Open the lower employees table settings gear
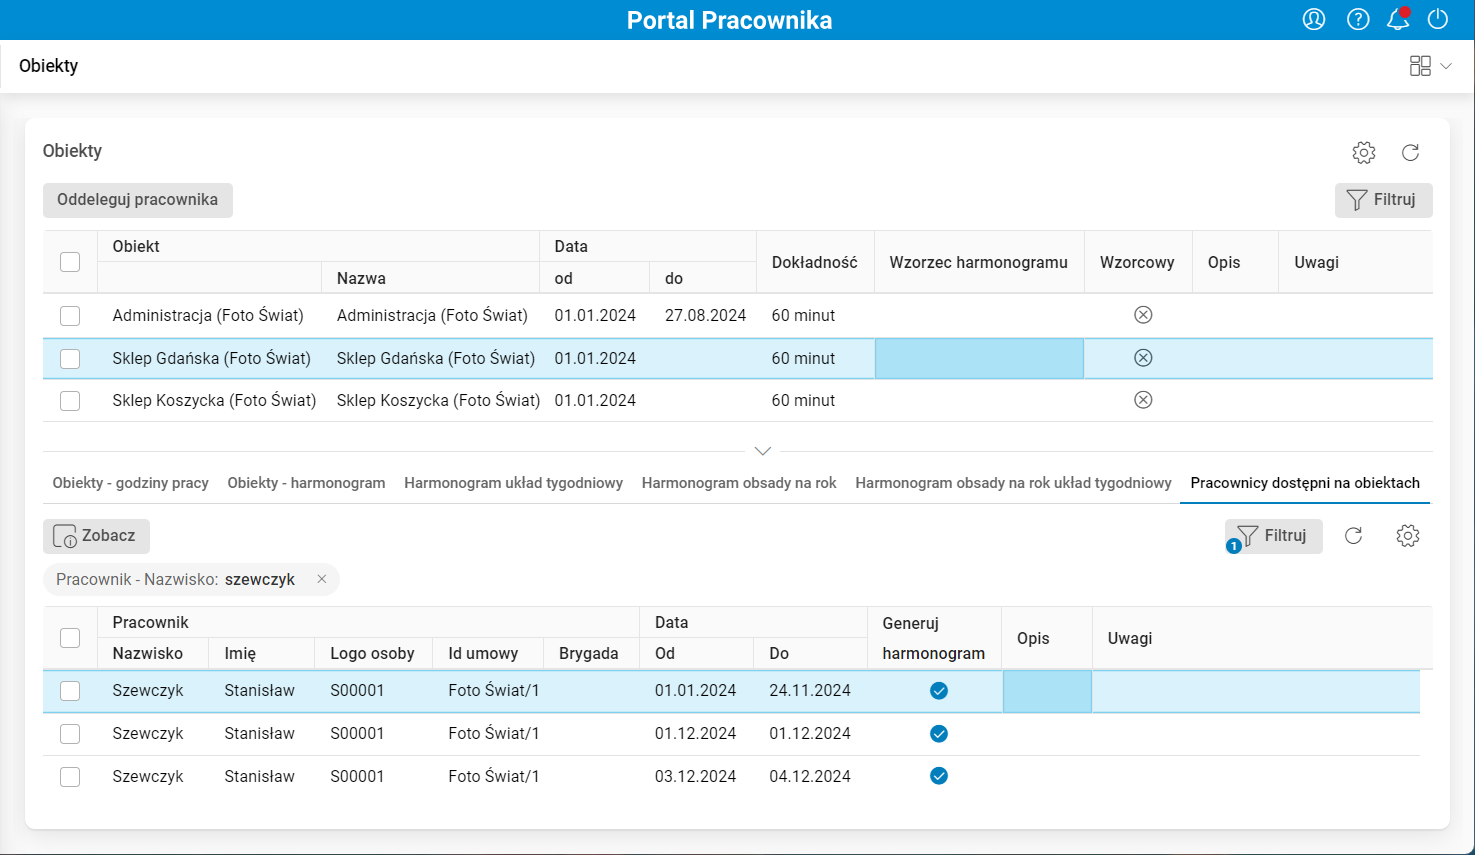This screenshot has width=1475, height=855. point(1408,536)
